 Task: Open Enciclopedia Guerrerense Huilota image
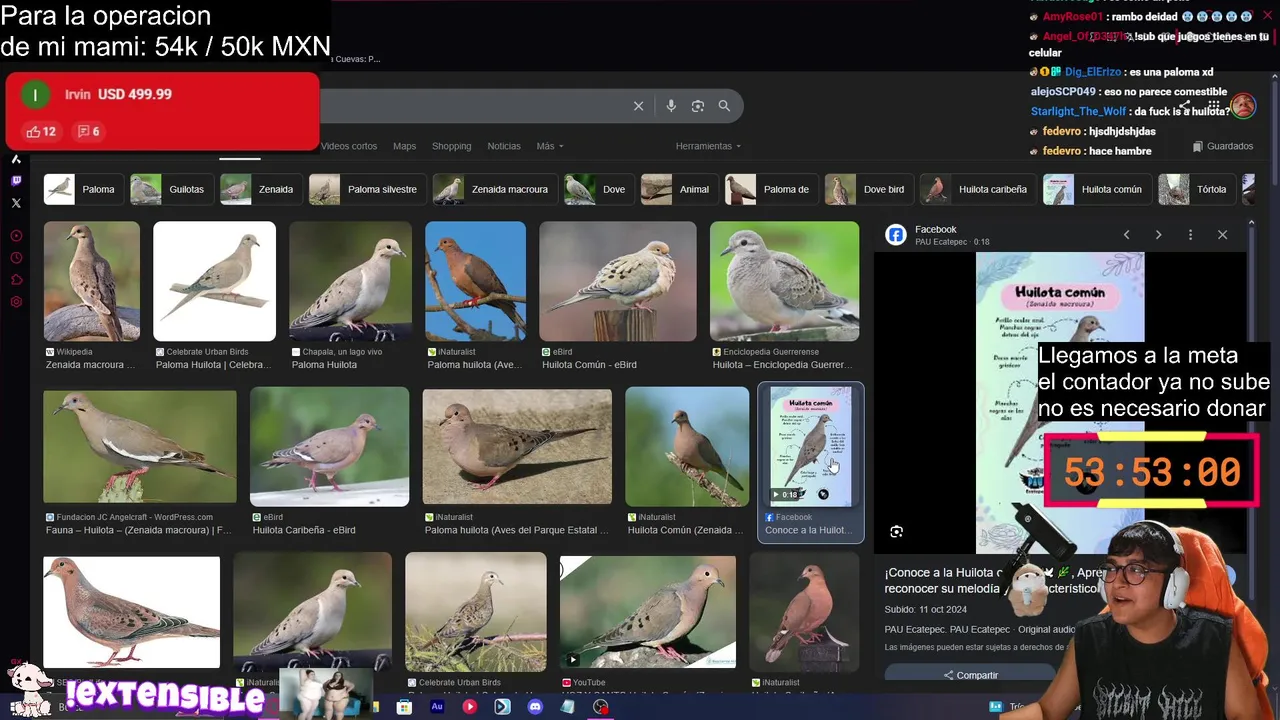[784, 282]
